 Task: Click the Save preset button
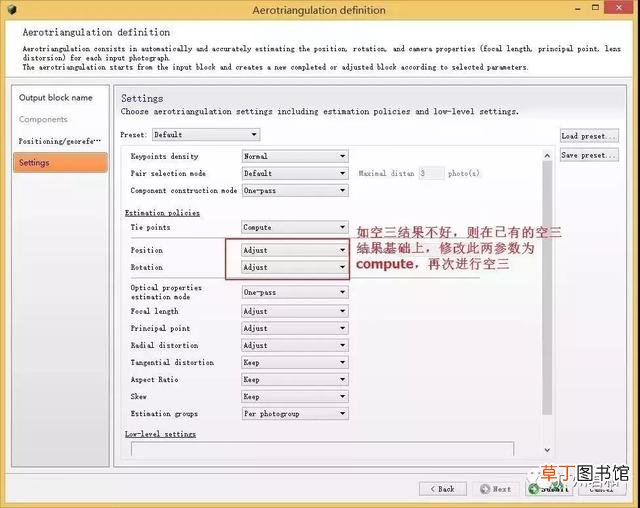(x=589, y=155)
